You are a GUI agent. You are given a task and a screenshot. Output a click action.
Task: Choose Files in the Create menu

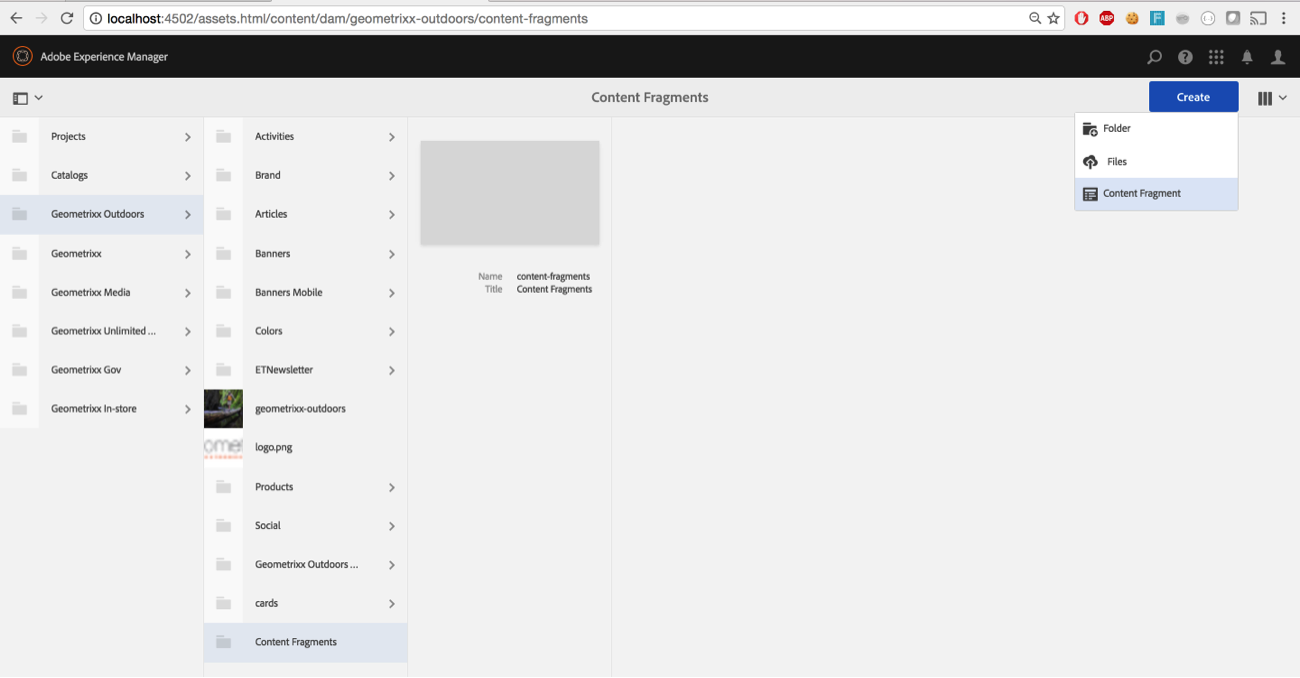[x=1116, y=162]
